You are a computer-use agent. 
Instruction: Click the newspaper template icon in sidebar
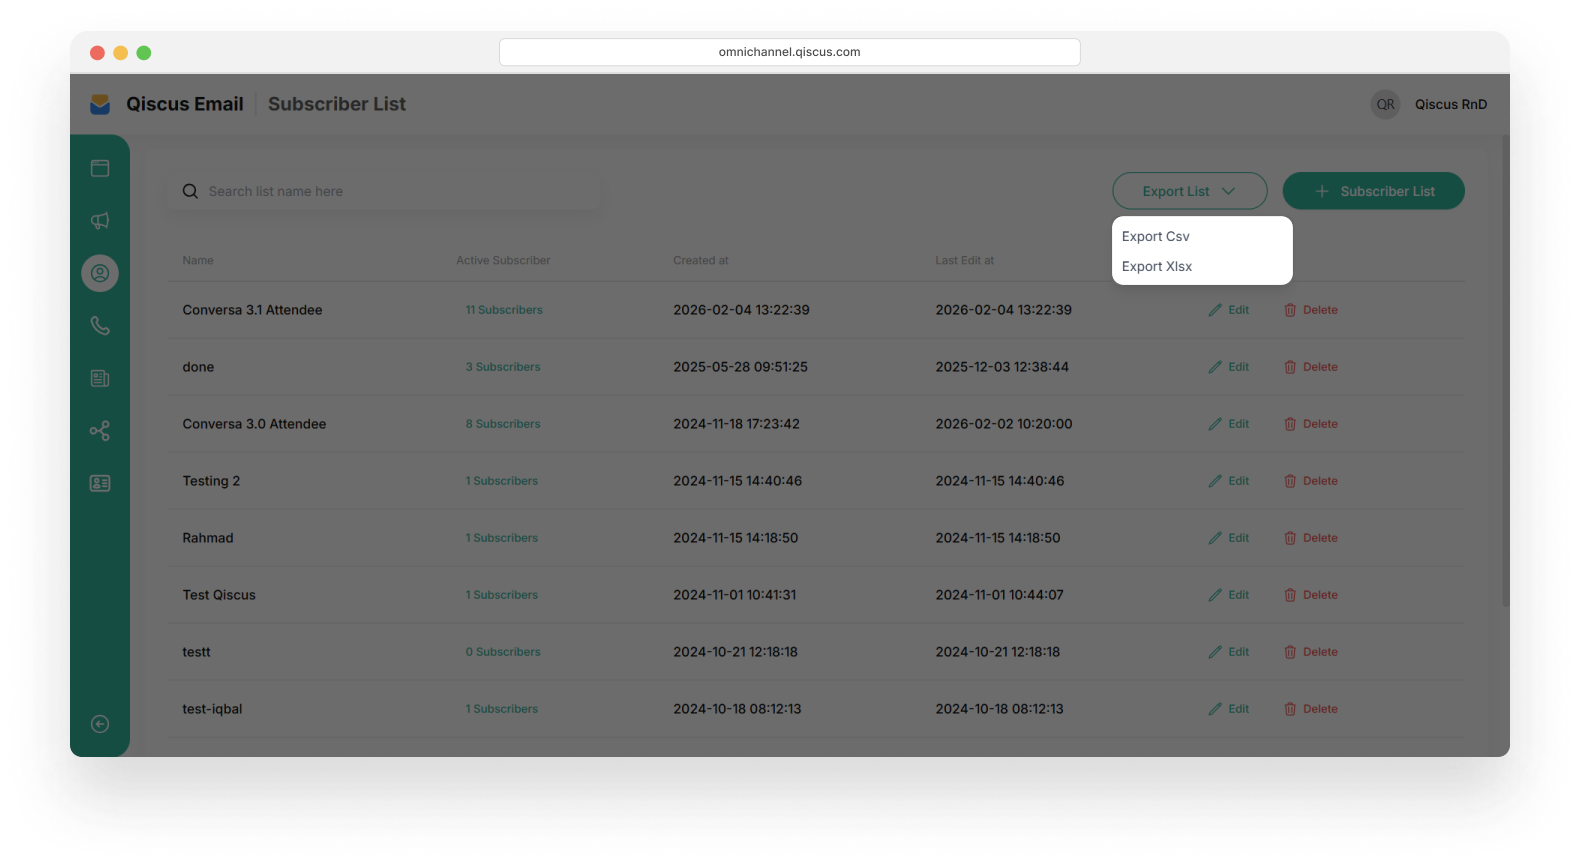100,378
